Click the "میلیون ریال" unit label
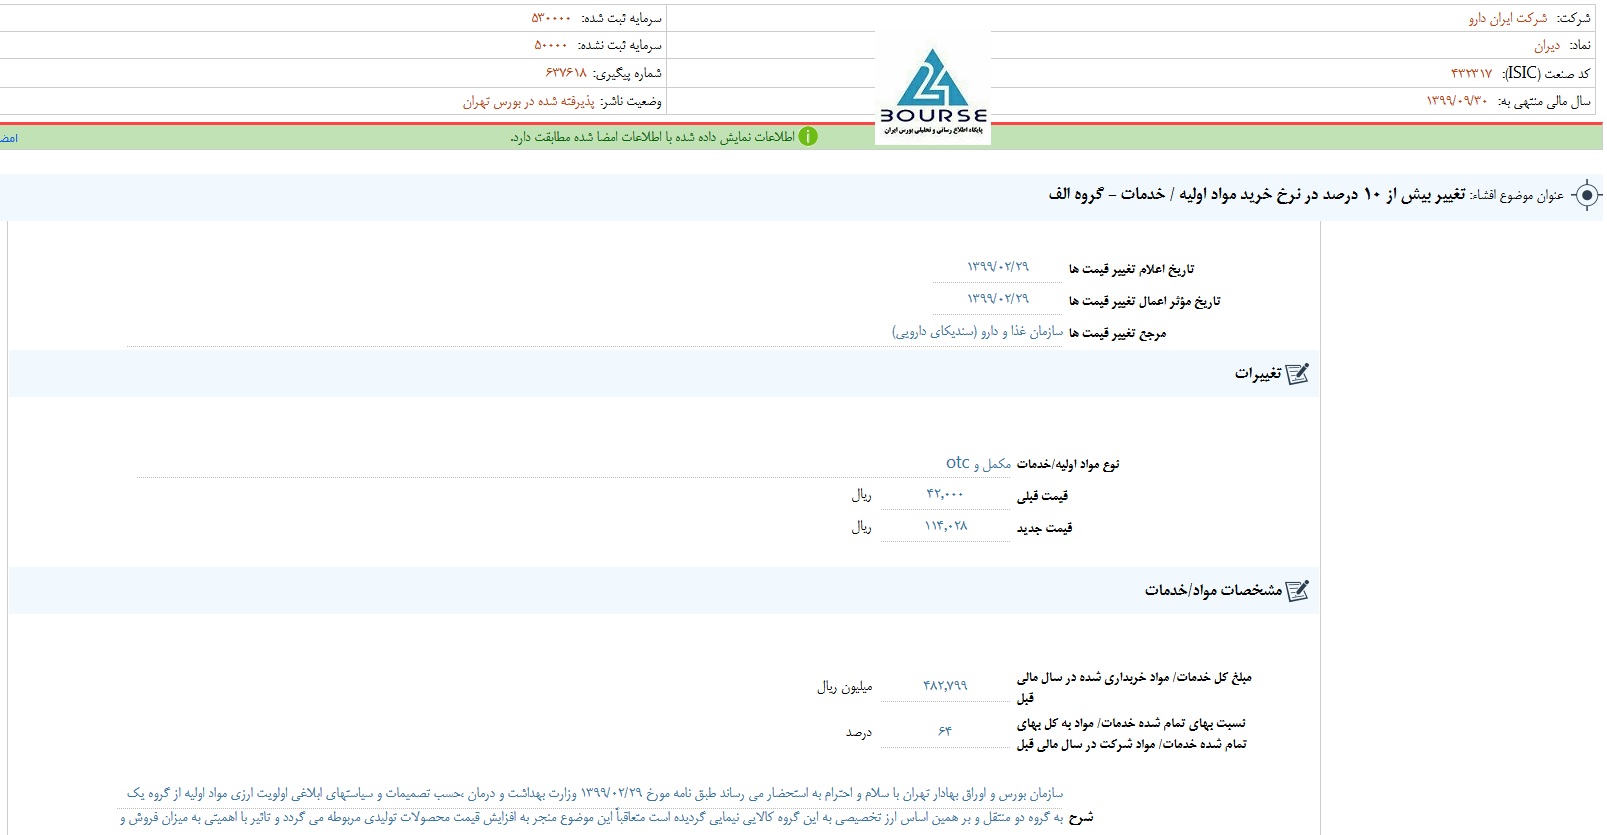This screenshot has height=835, width=1607. [845, 686]
